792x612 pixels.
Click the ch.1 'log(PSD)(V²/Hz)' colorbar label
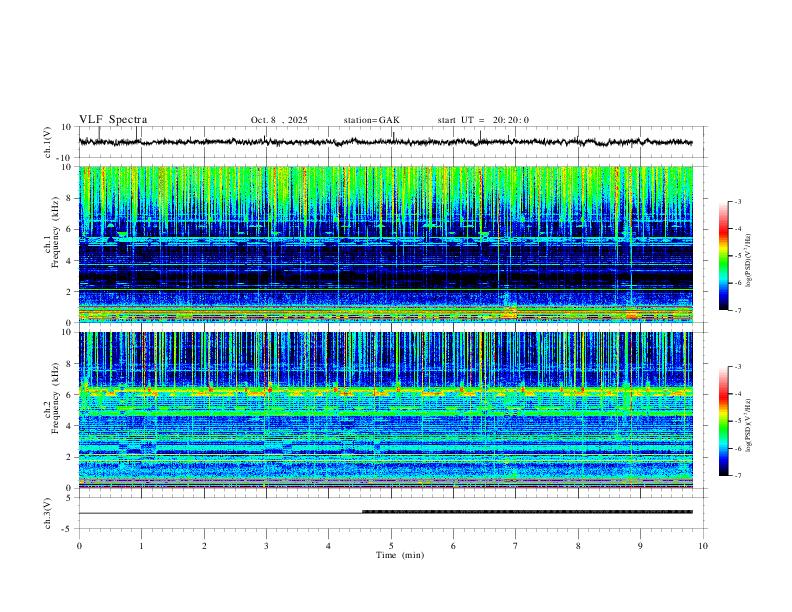[x=749, y=260]
